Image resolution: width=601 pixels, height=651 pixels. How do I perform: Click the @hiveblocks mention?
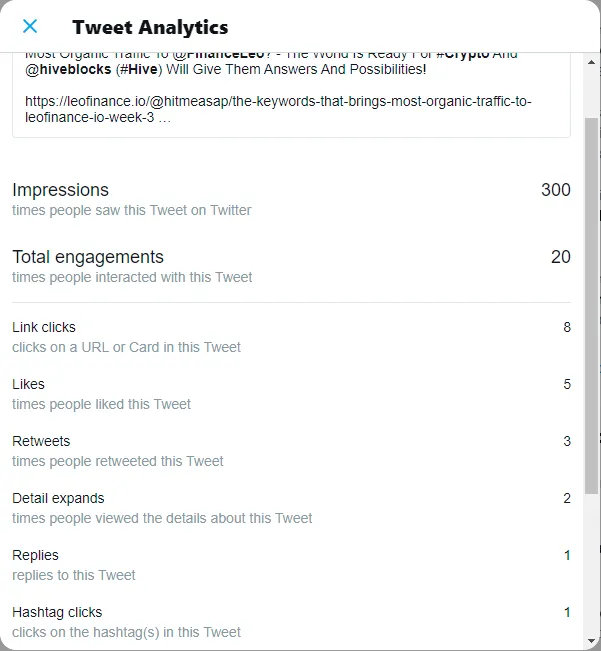68,69
